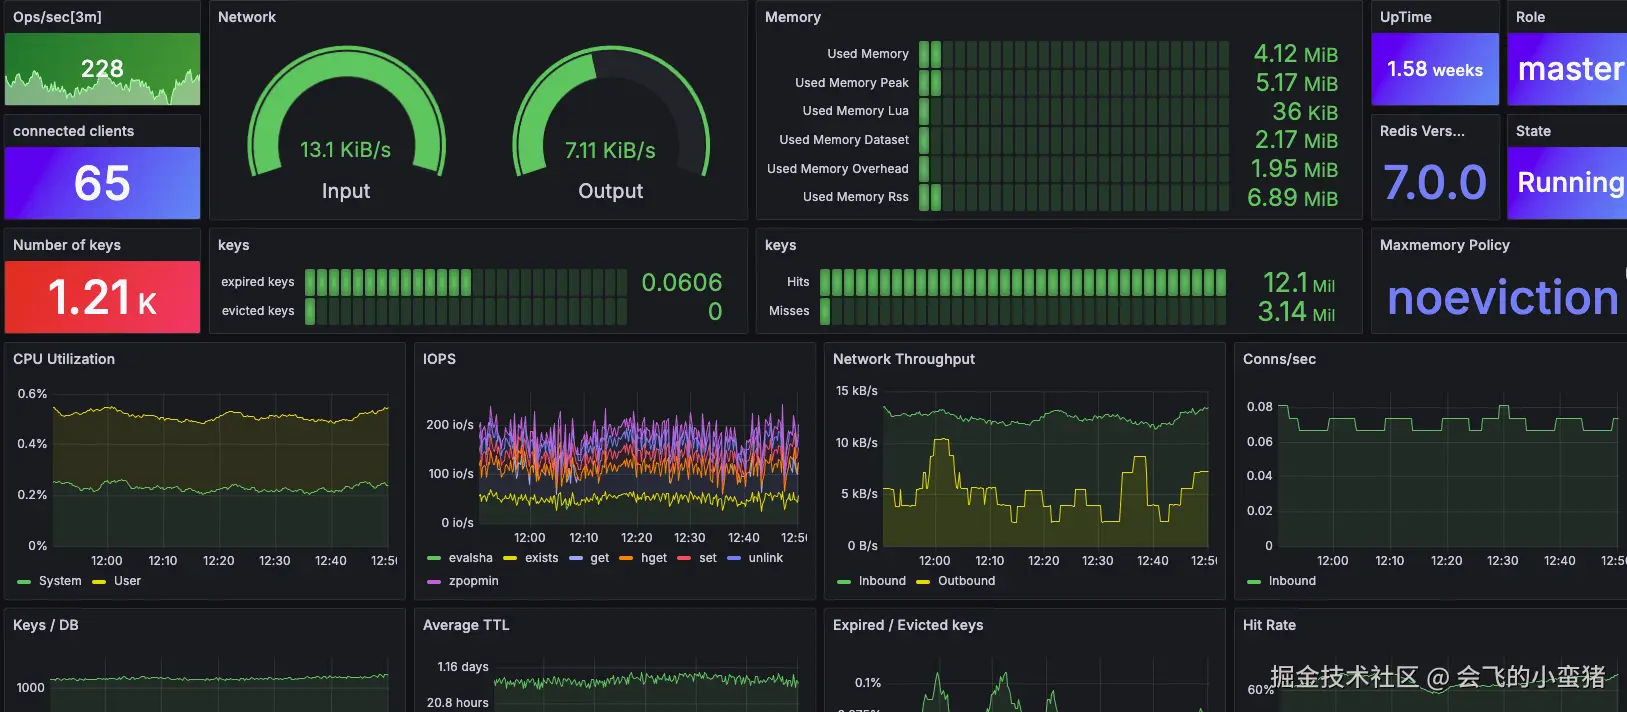This screenshot has height=712, width=1627.
Task: Click the Role panel title
Action: (x=1530, y=17)
